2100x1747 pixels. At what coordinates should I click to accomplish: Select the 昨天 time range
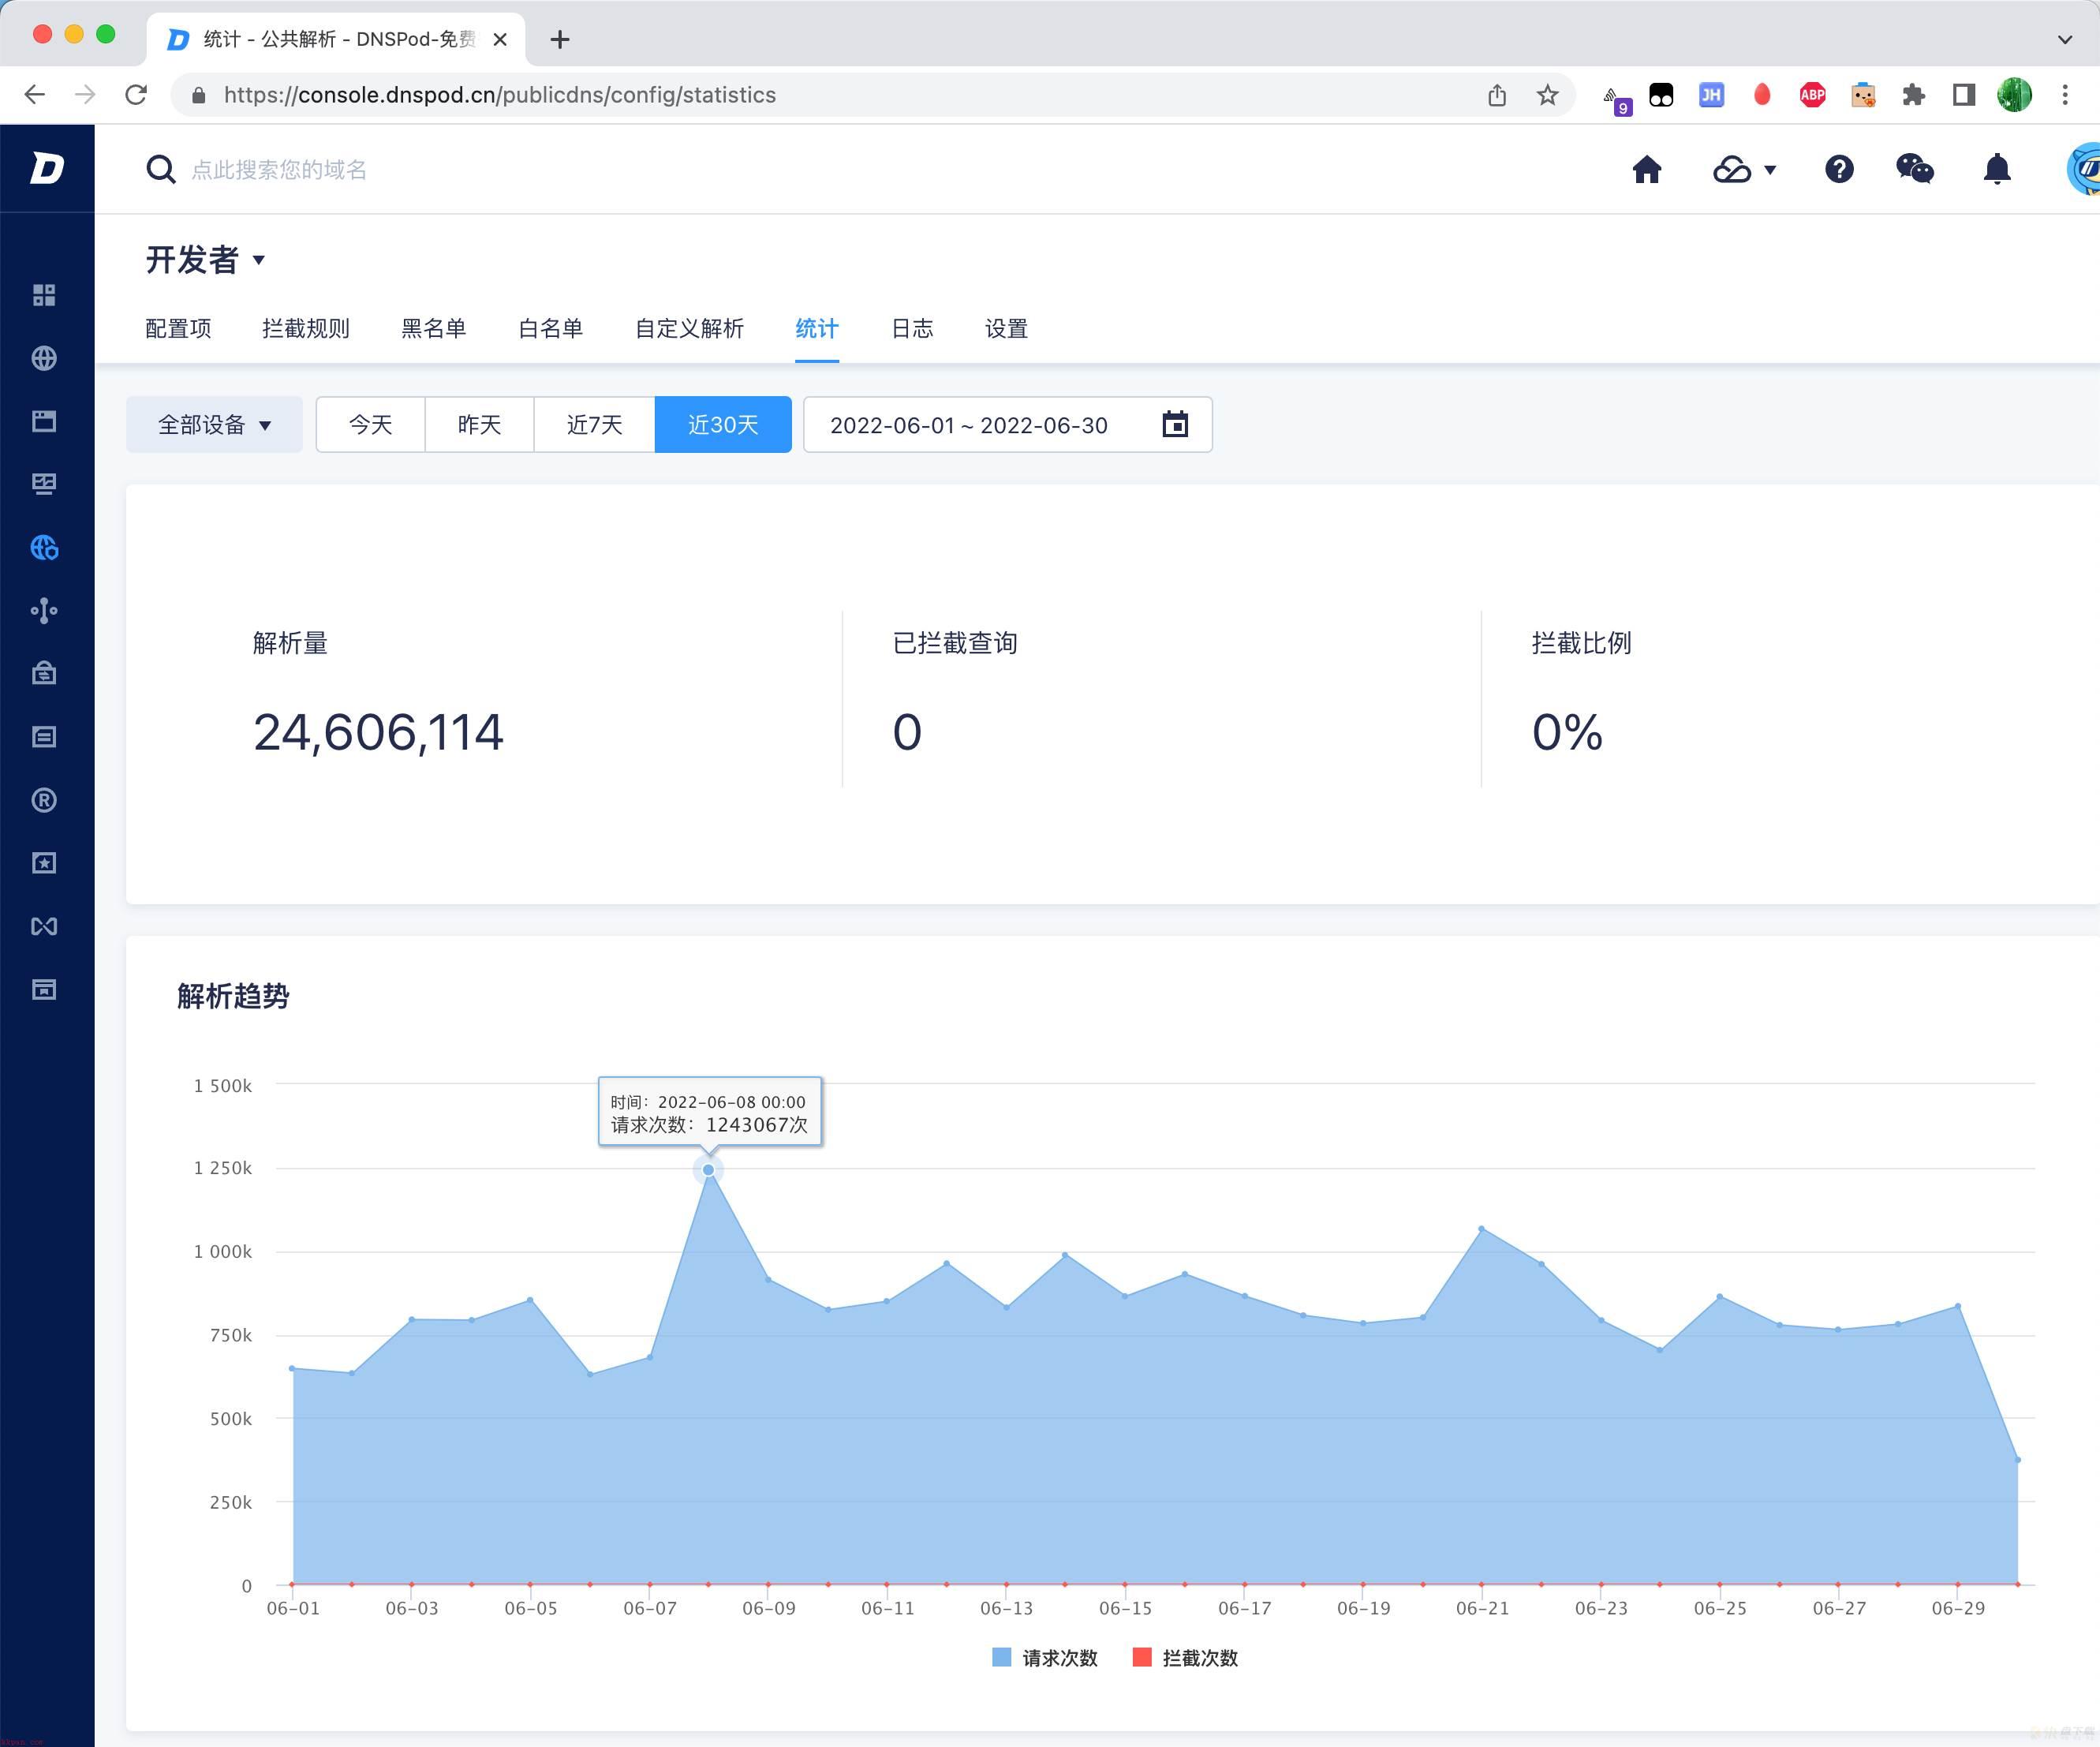tap(480, 424)
